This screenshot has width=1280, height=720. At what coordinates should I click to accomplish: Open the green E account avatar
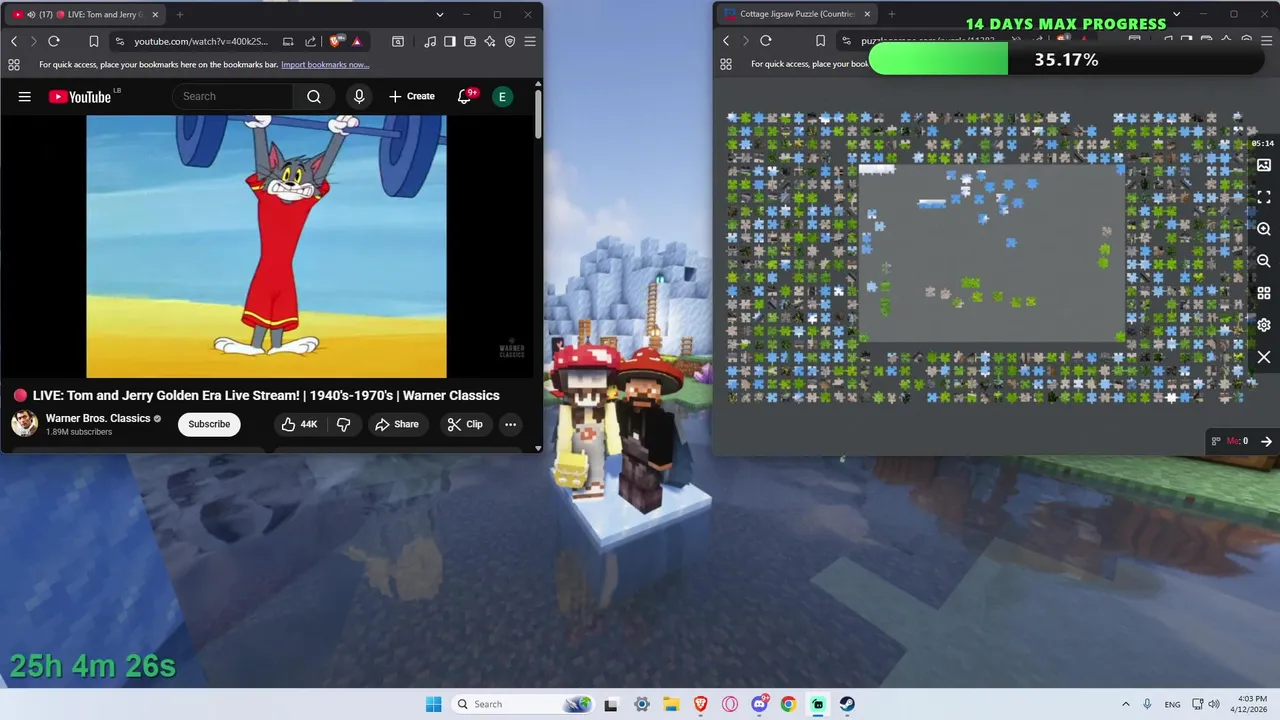(502, 96)
